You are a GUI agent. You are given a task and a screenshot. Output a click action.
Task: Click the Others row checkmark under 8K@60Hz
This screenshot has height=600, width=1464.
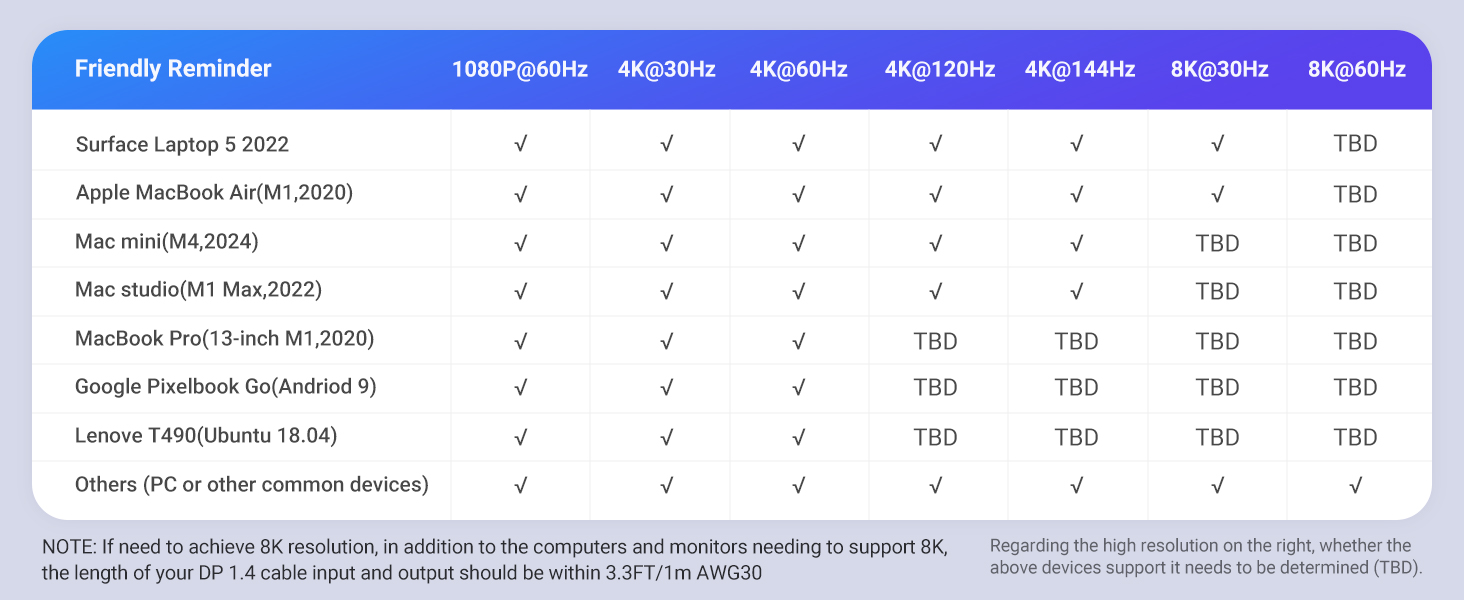tap(1355, 486)
